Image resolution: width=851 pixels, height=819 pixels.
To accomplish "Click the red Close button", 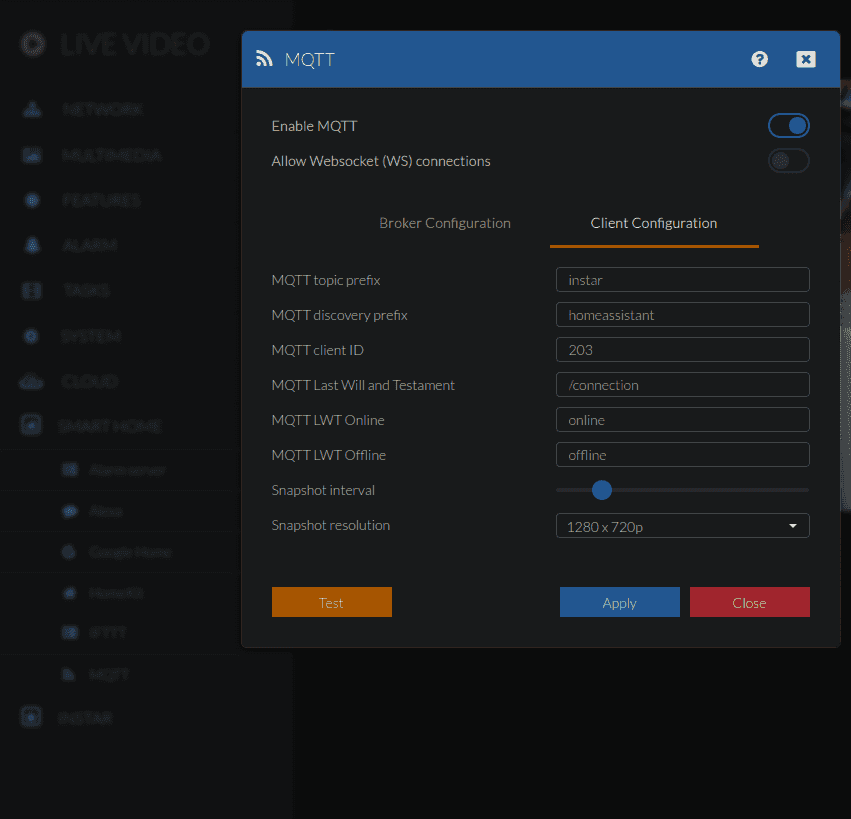I will click(749, 603).
